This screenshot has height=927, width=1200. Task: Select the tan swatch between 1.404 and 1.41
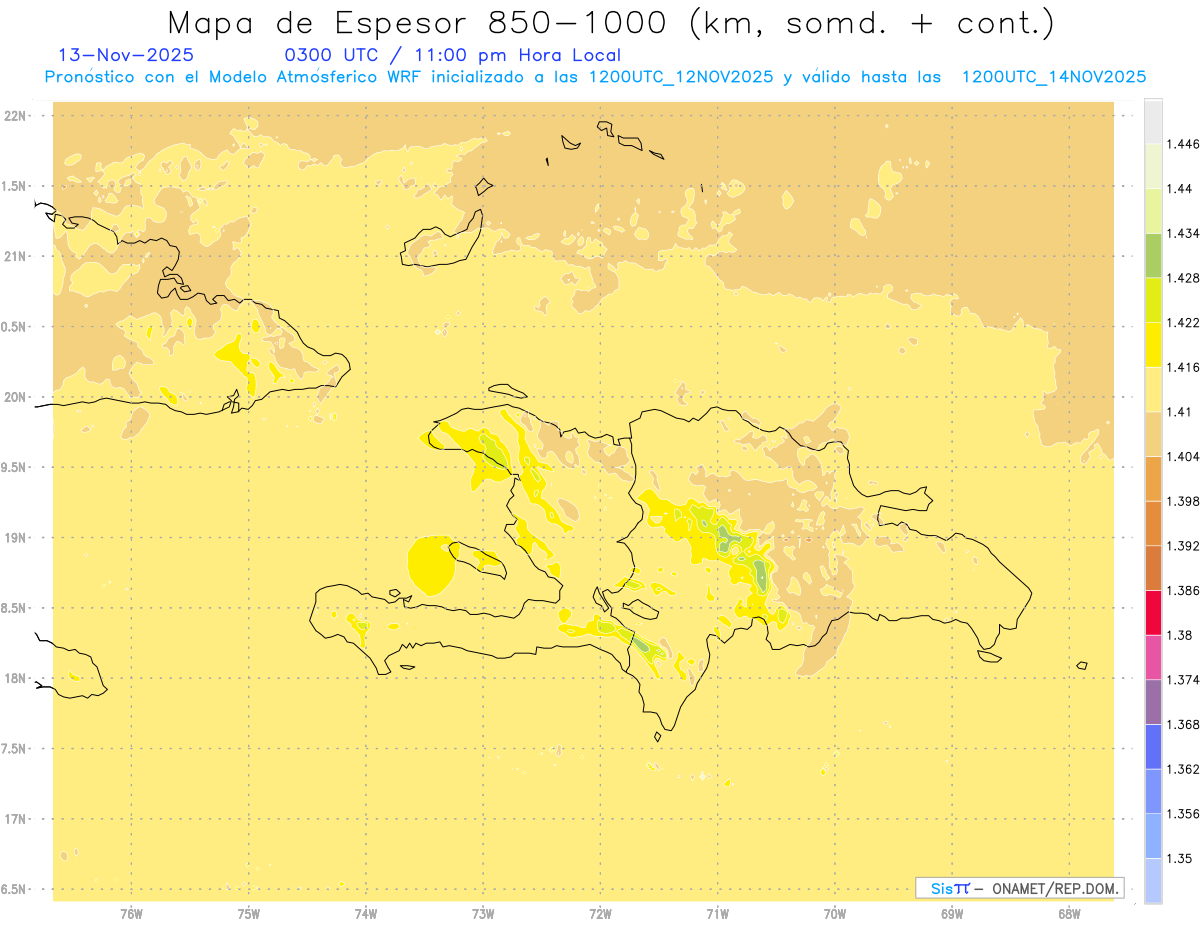pyautogui.click(x=1153, y=433)
